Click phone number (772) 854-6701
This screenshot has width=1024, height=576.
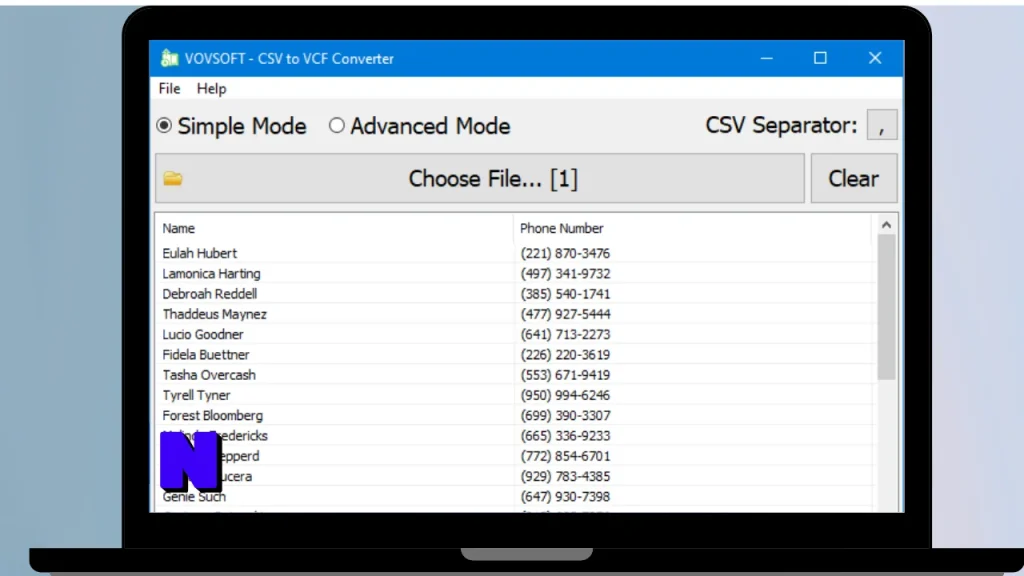565,455
